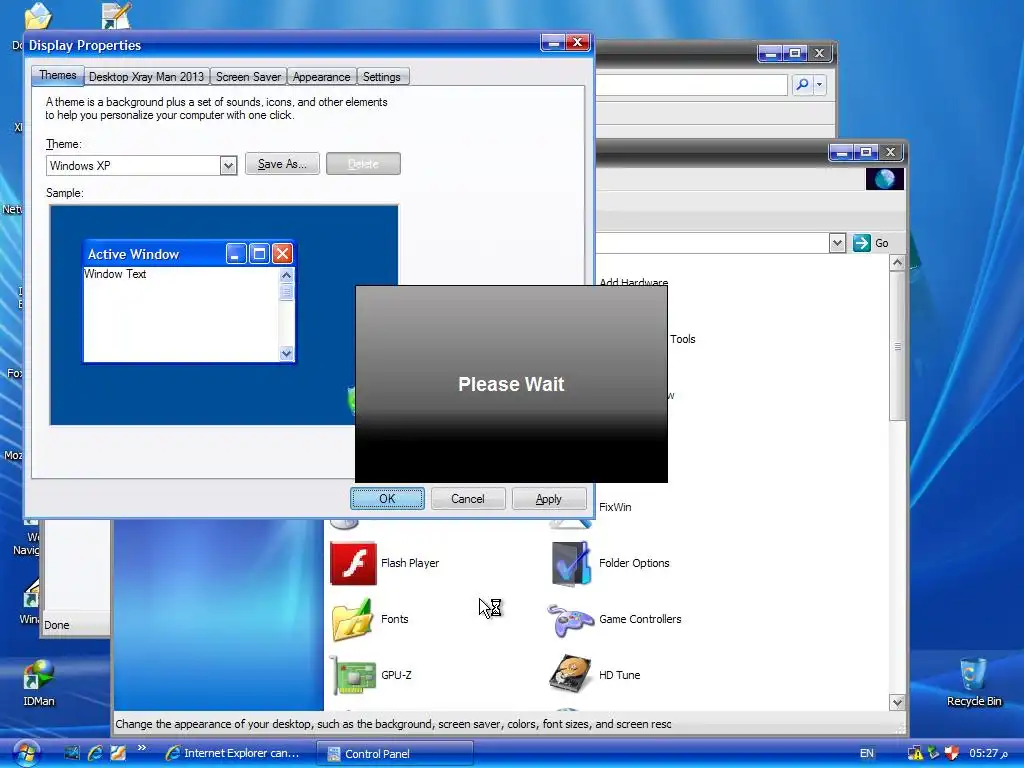1024x768 pixels.
Task: Click the green tray icon between warning and shield icons
Action: 934,753
